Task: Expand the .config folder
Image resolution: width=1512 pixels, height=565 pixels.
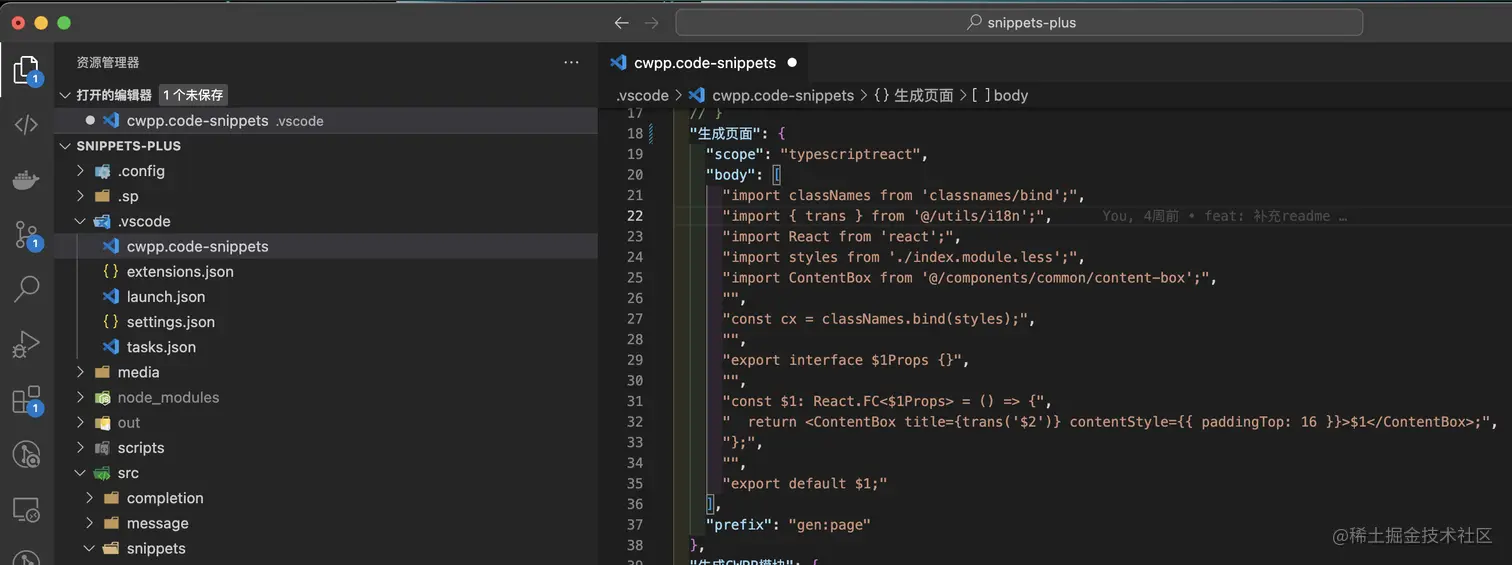Action: click(x=81, y=171)
